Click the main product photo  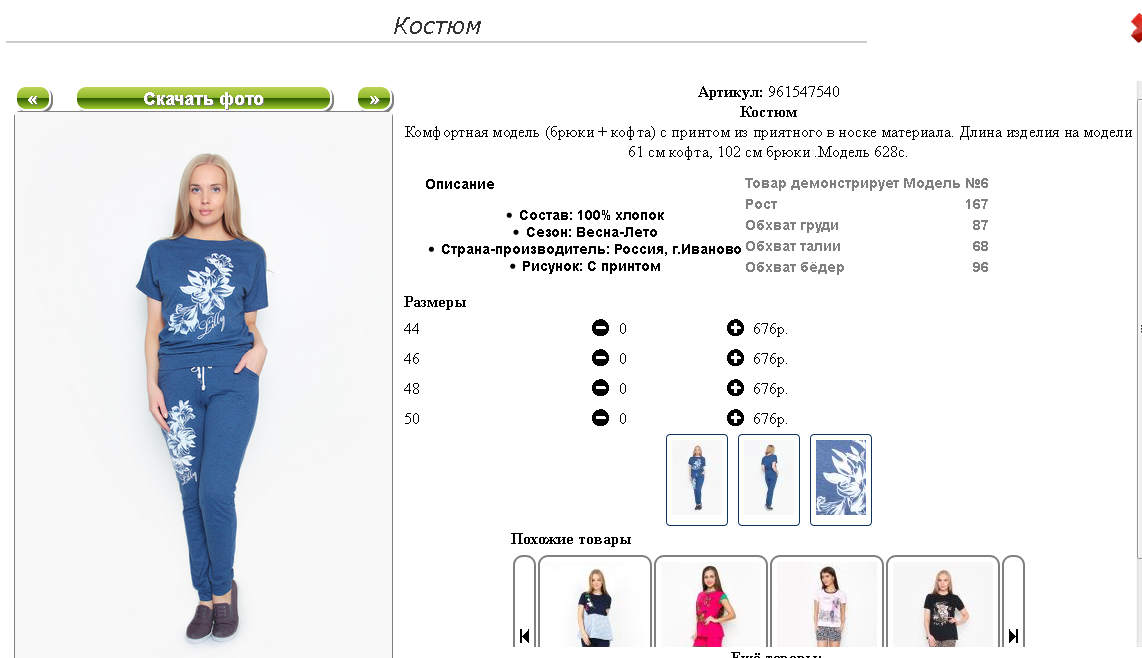coord(204,386)
